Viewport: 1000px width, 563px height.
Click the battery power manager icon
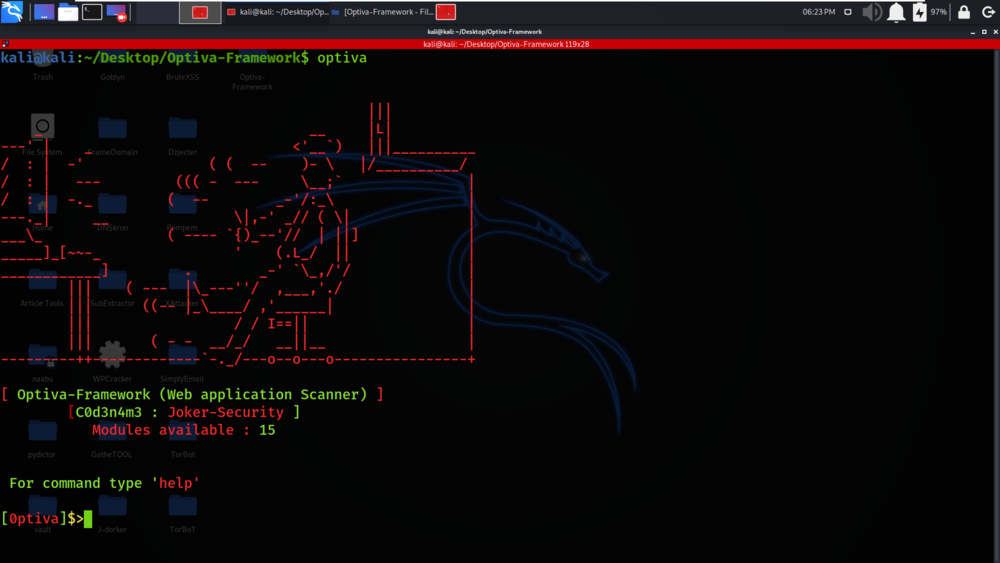click(919, 12)
